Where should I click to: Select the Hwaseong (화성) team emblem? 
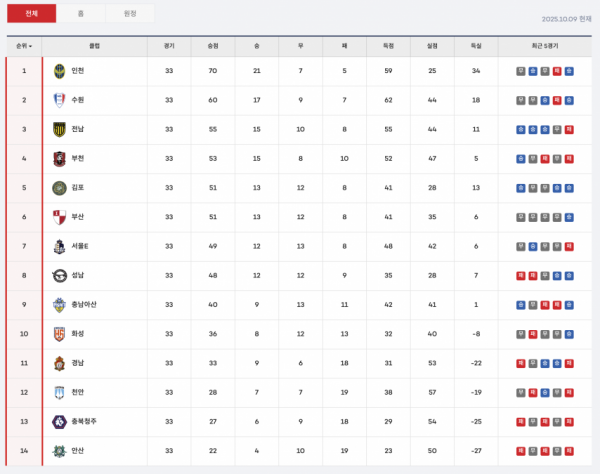click(x=59, y=334)
